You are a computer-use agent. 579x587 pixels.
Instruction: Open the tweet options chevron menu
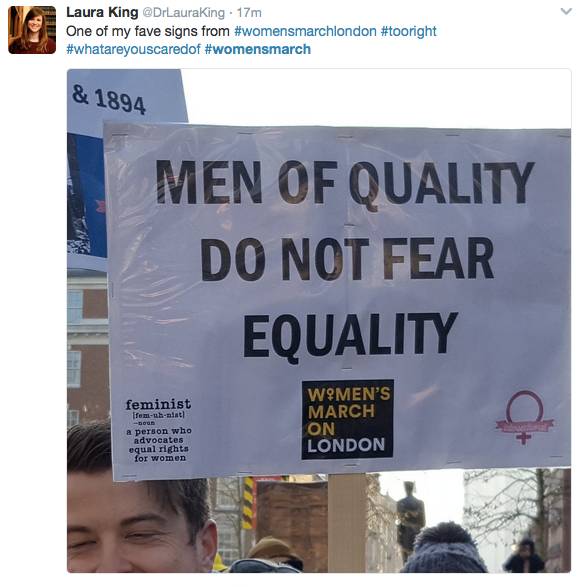566,12
